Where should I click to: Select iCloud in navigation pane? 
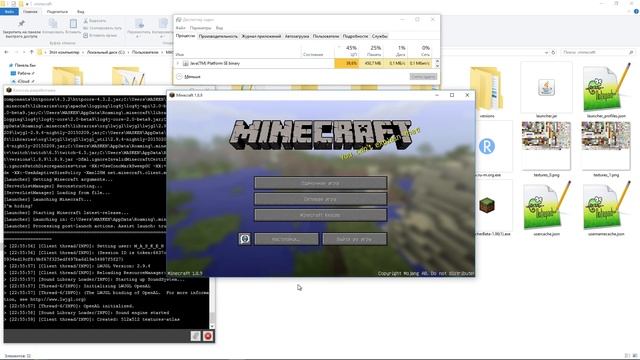23,82
